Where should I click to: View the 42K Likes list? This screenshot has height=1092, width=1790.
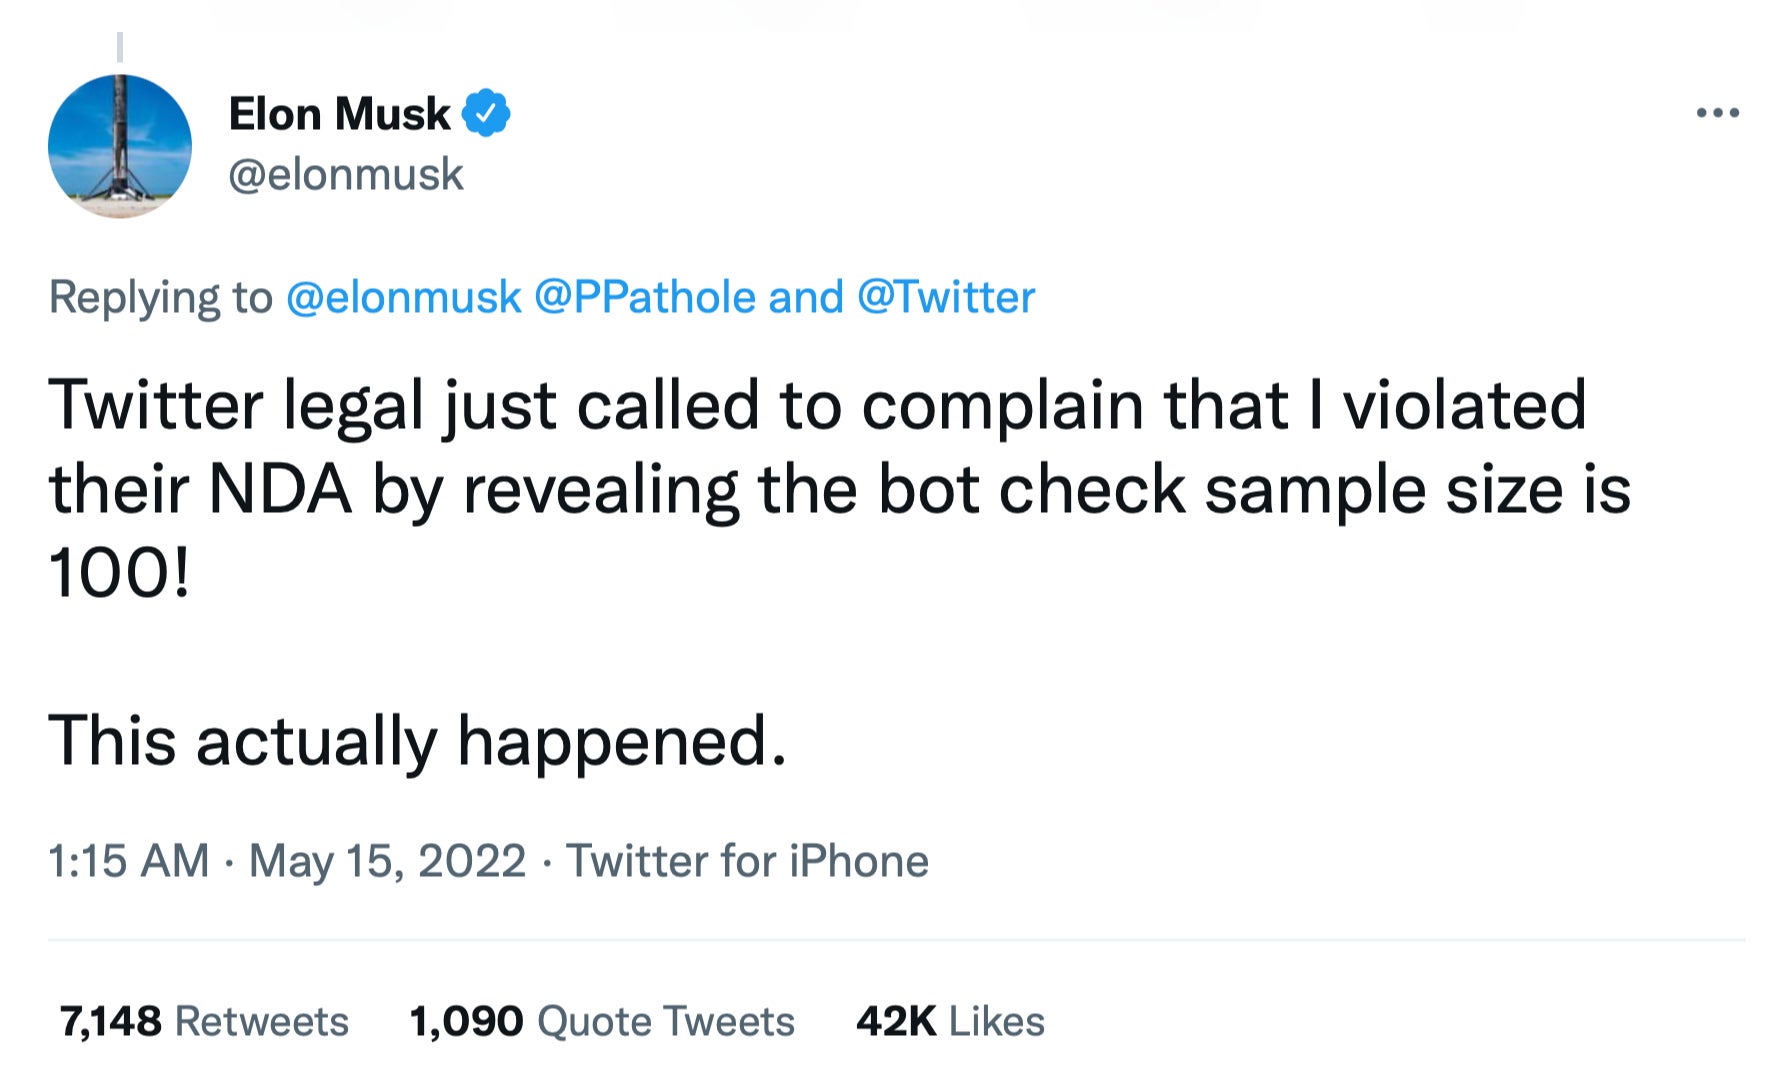point(950,1021)
